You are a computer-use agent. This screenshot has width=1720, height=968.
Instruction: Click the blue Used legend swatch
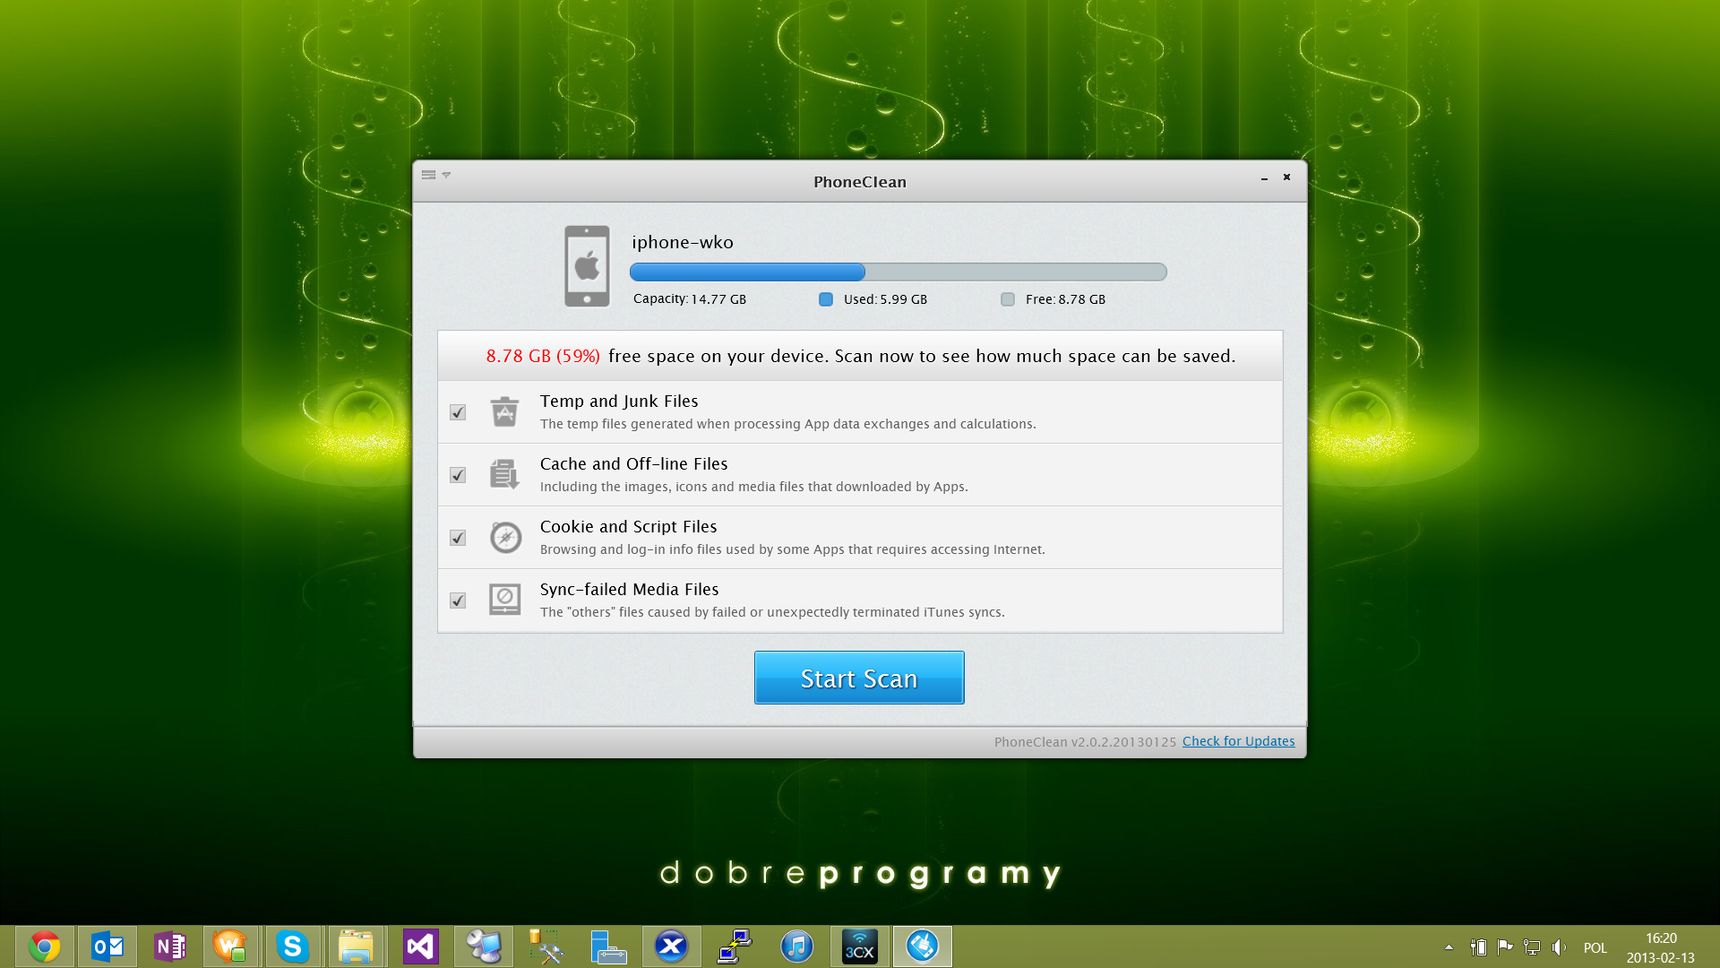point(826,299)
